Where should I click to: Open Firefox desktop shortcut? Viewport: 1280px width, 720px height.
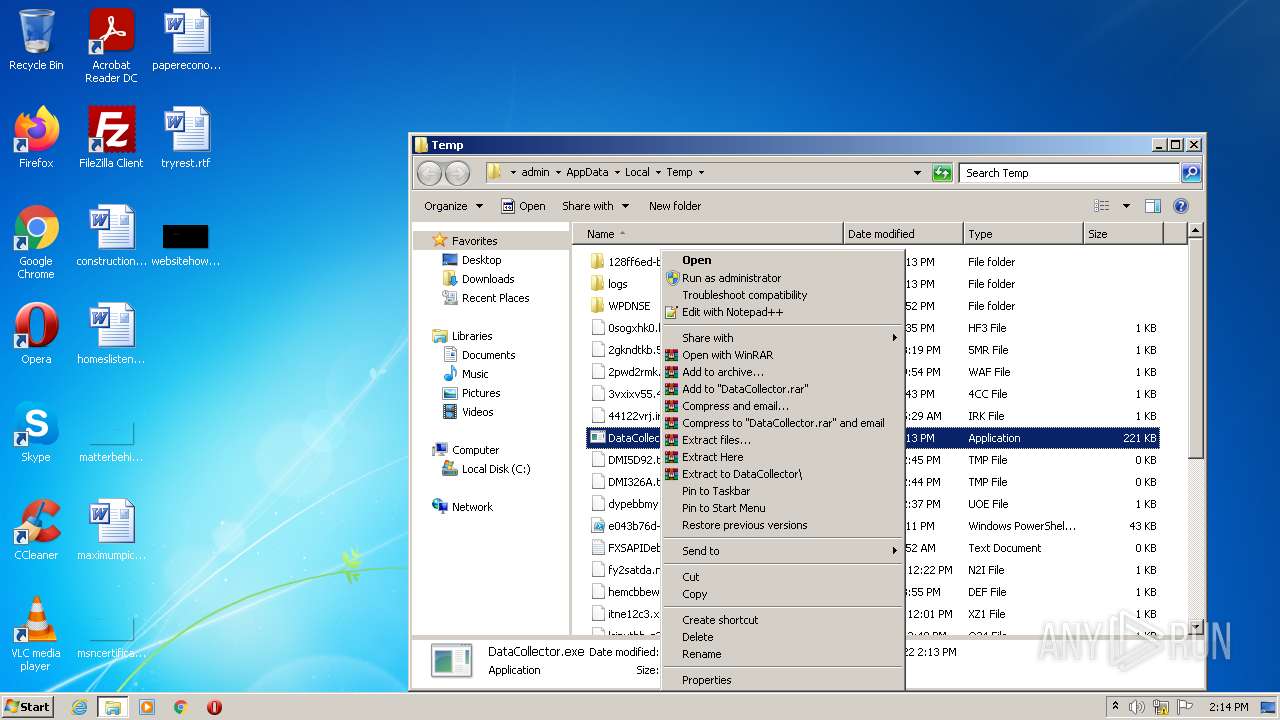click(x=36, y=138)
